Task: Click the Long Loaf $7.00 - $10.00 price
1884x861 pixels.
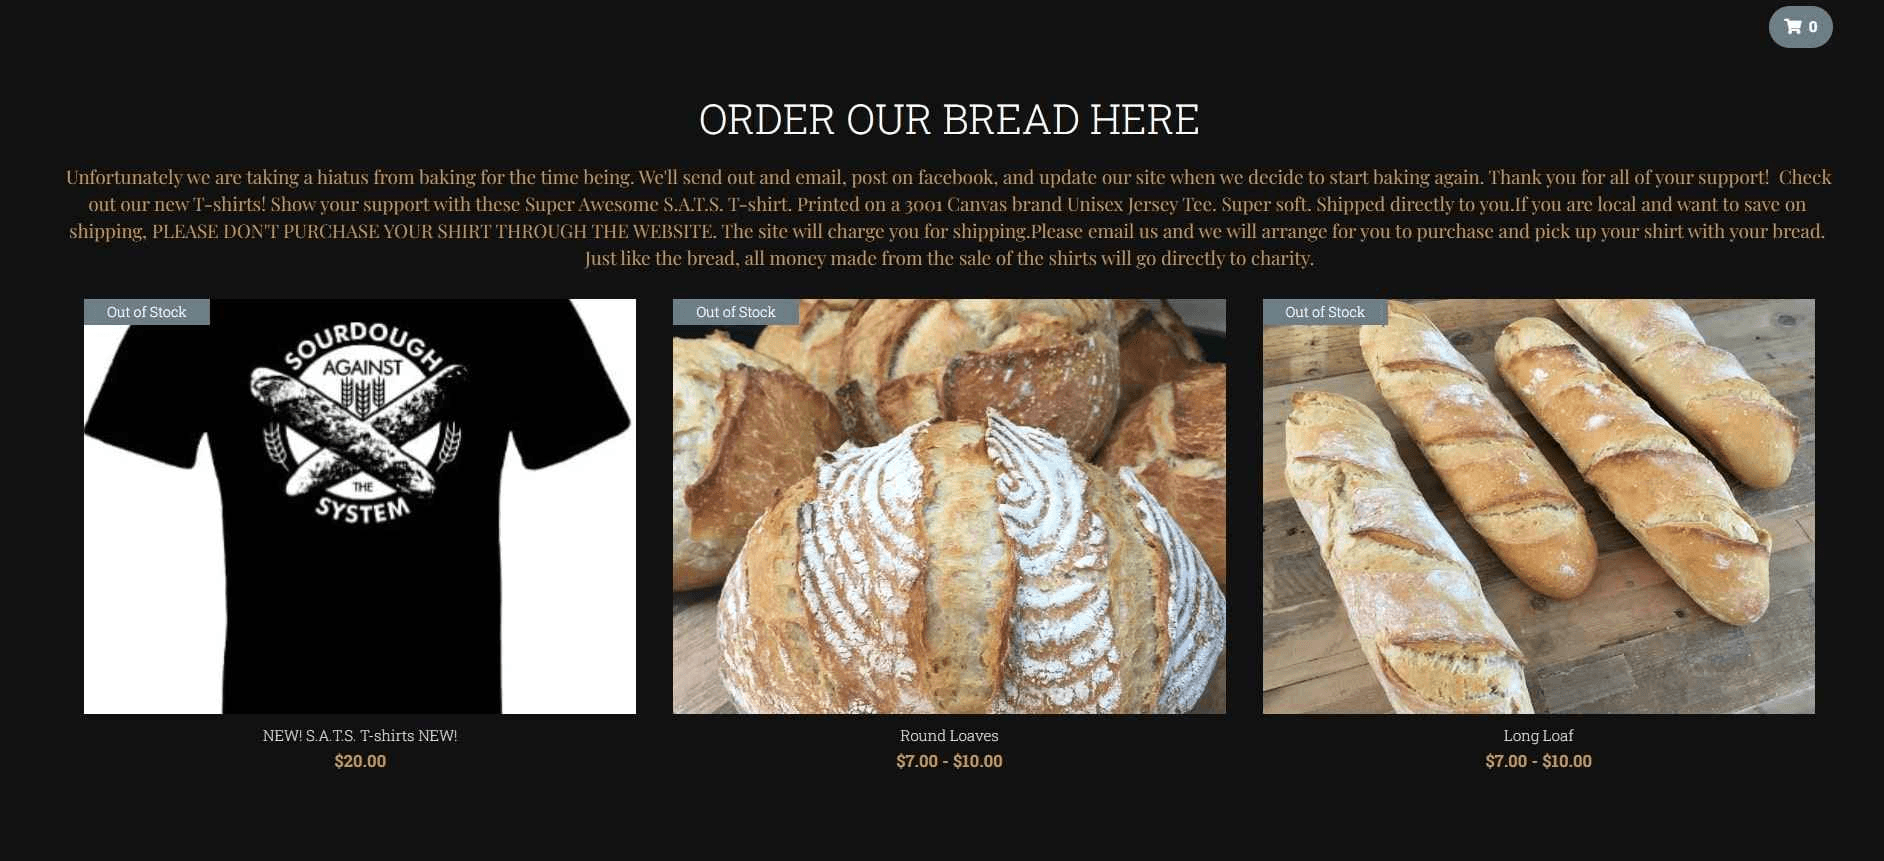Action: [x=1538, y=761]
